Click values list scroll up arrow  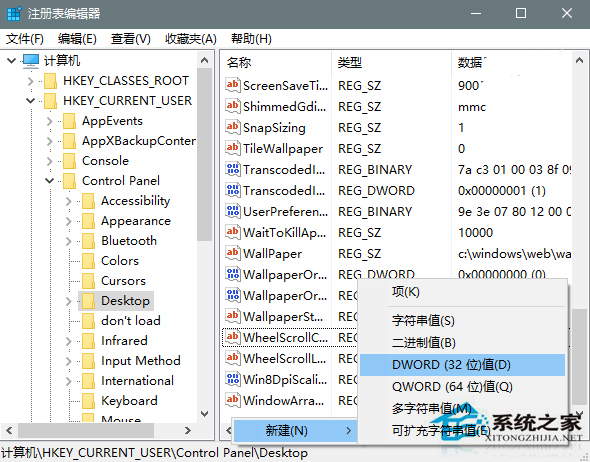(x=579, y=60)
